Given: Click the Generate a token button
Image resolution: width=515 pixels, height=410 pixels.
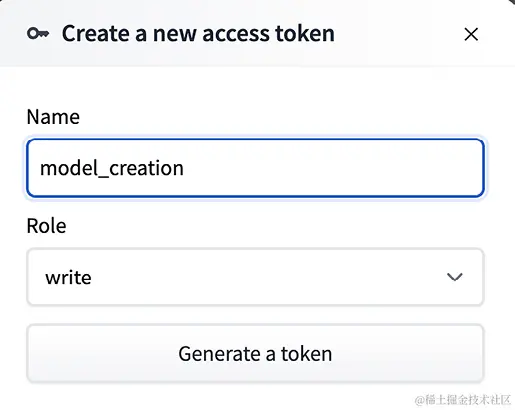Looking at the screenshot, I should [x=255, y=353].
